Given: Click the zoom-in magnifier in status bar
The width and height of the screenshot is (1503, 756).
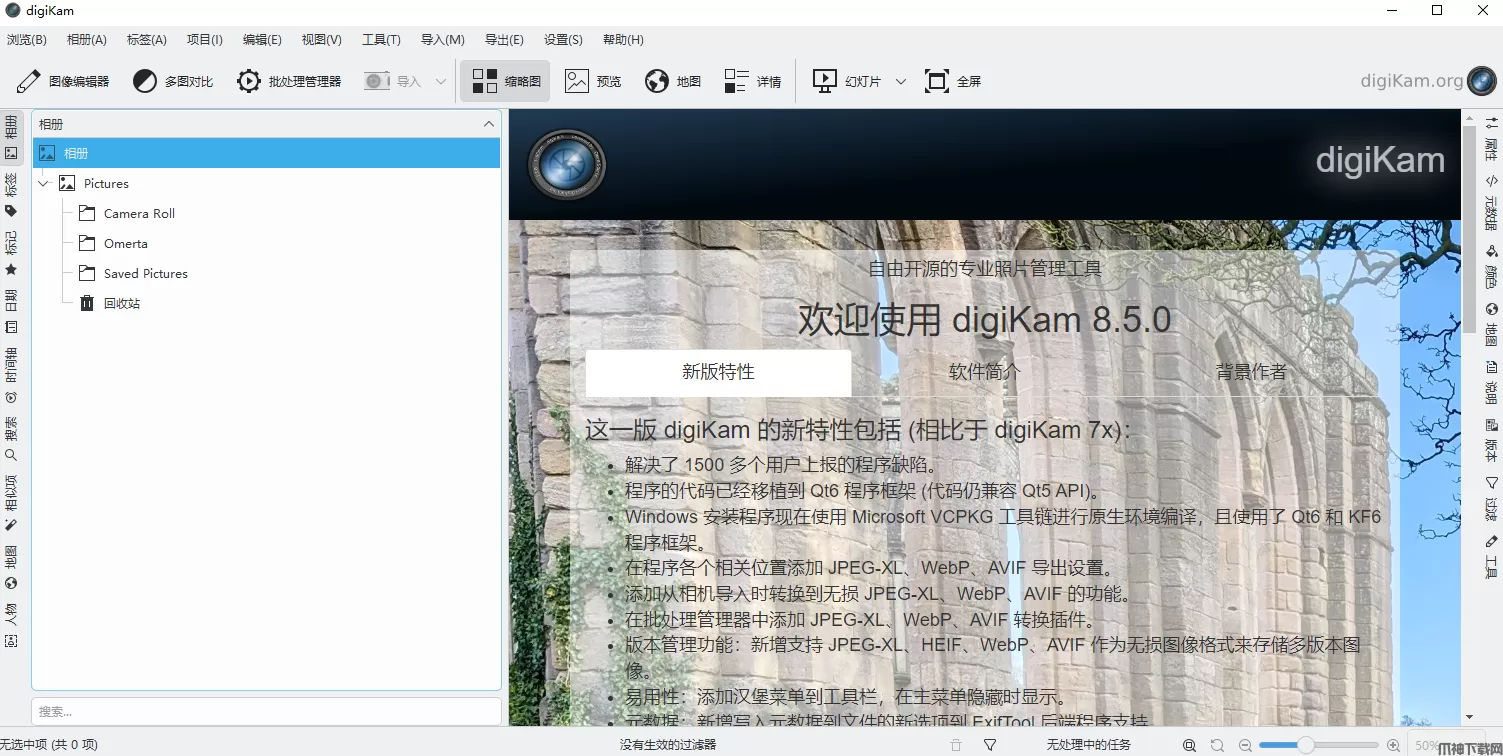Looking at the screenshot, I should pyautogui.click(x=1393, y=745).
